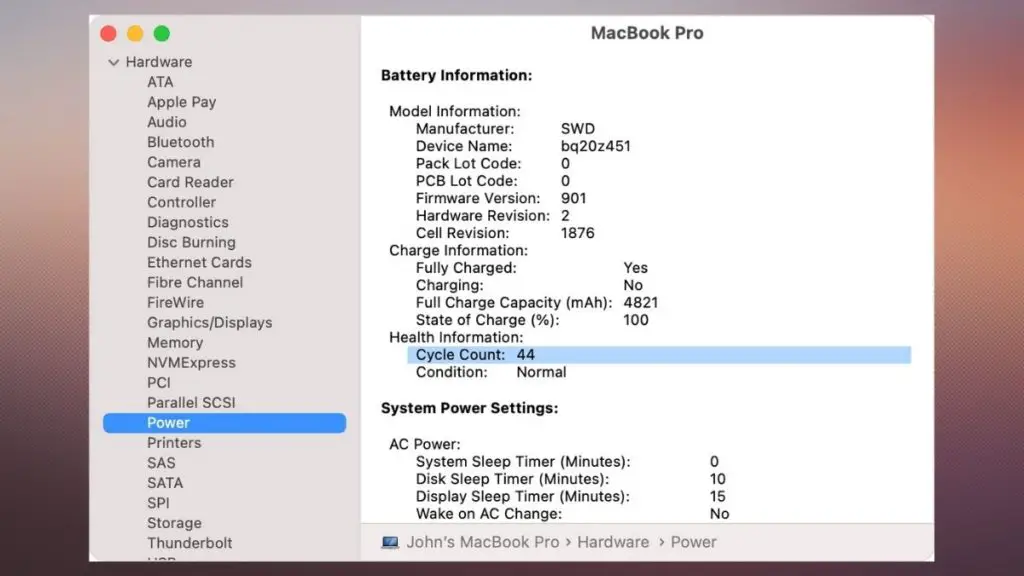Click the PCB Lot Code label
This screenshot has height=576, width=1024.
pos(466,181)
